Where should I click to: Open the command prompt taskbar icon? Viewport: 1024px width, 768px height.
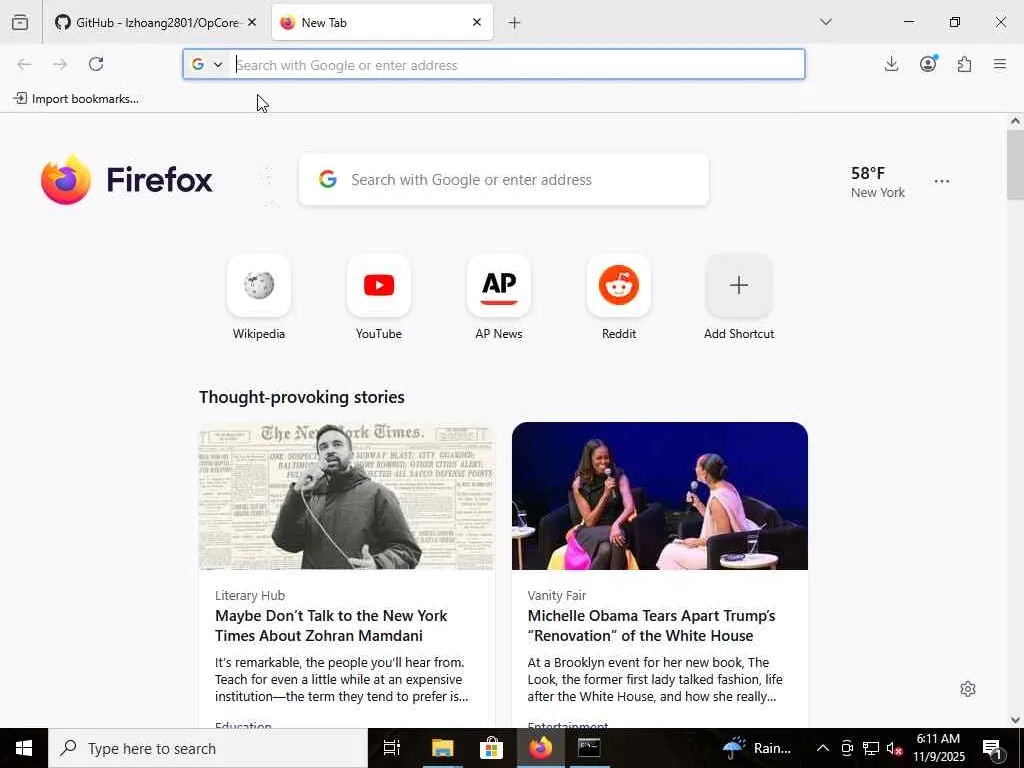589,748
